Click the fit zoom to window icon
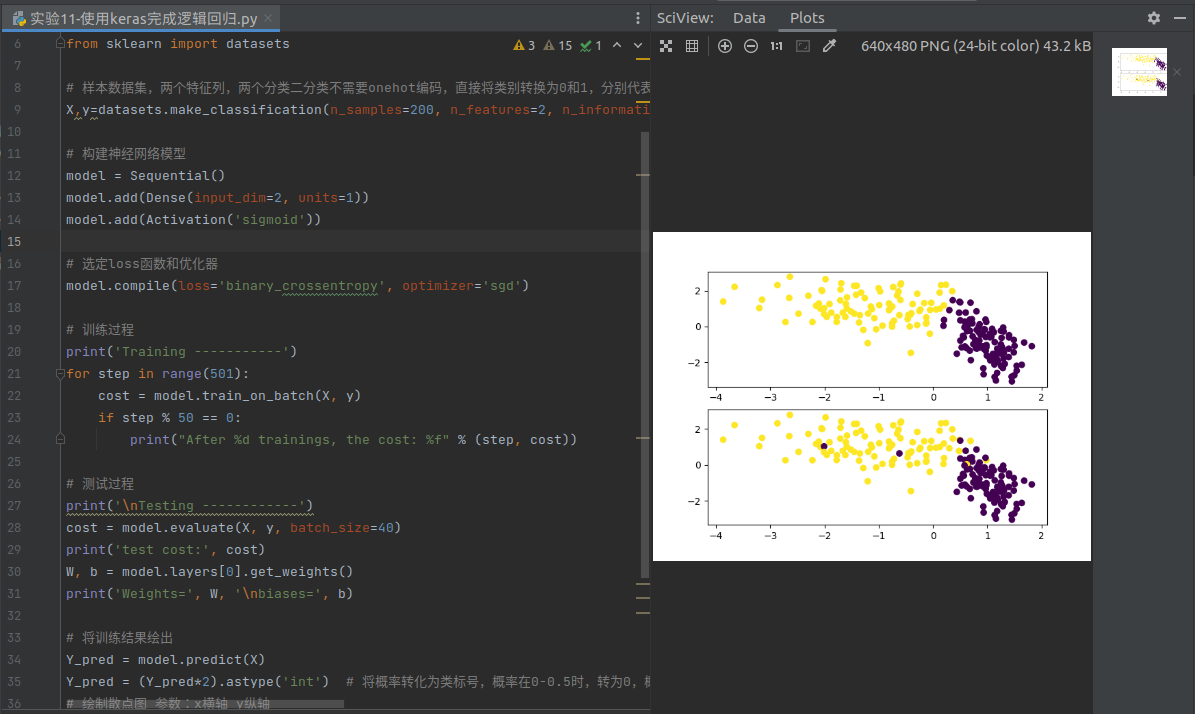Viewport: 1195px width, 714px height. 803,46
